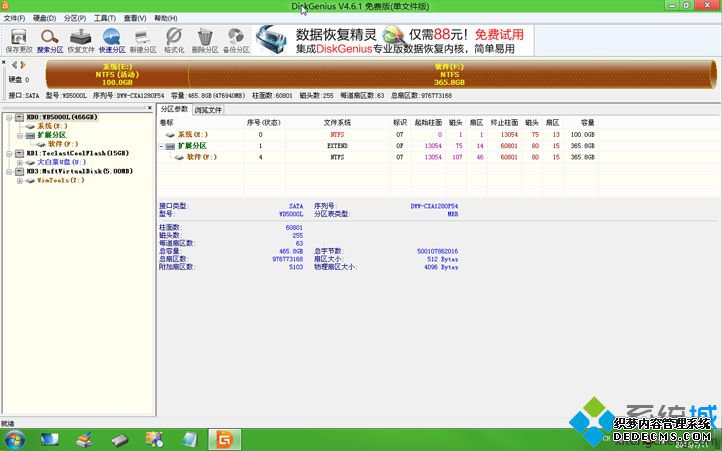
Task: Select HD0:WD5000L(466GB) in disk tree
Action: click(62, 117)
